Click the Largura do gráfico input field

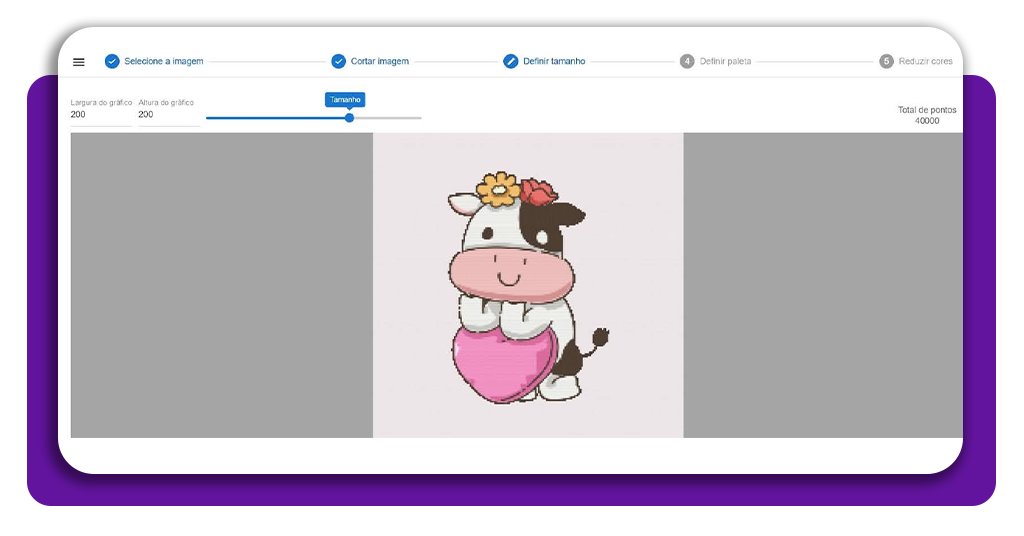[101, 115]
